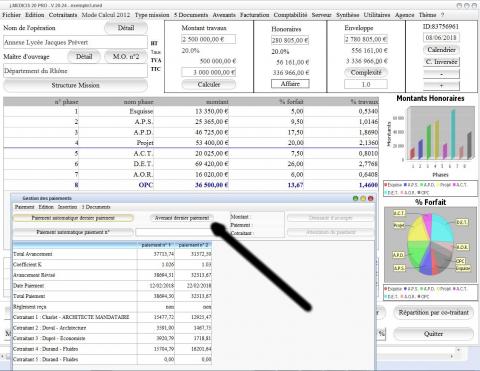Click the date field 08/06/2018
Viewport: 480px width, 371px height.
pyautogui.click(x=441, y=37)
